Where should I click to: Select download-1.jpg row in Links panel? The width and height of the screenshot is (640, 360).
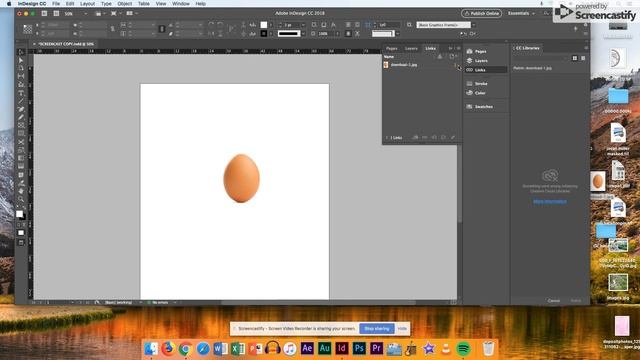pyautogui.click(x=421, y=65)
